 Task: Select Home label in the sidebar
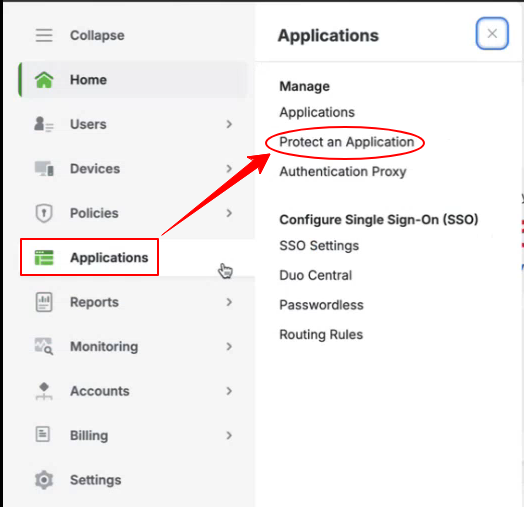[88, 80]
